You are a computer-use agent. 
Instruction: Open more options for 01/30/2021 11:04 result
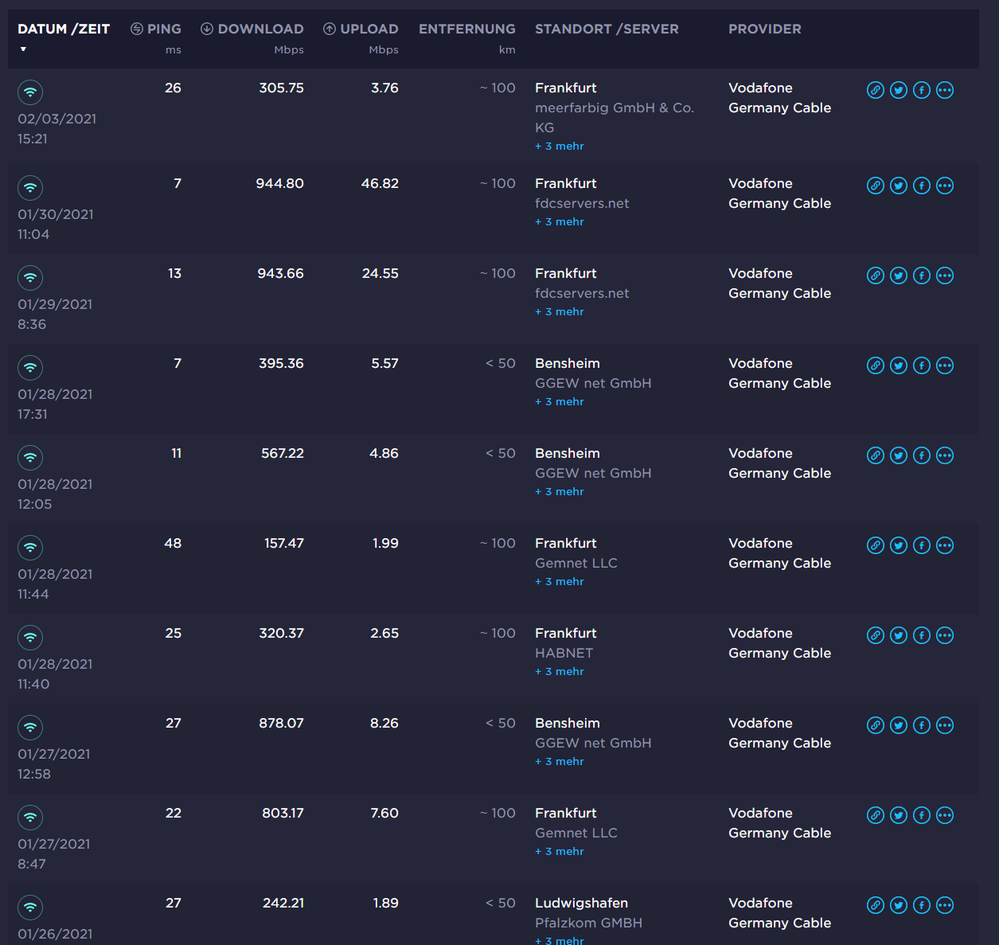[x=945, y=185]
